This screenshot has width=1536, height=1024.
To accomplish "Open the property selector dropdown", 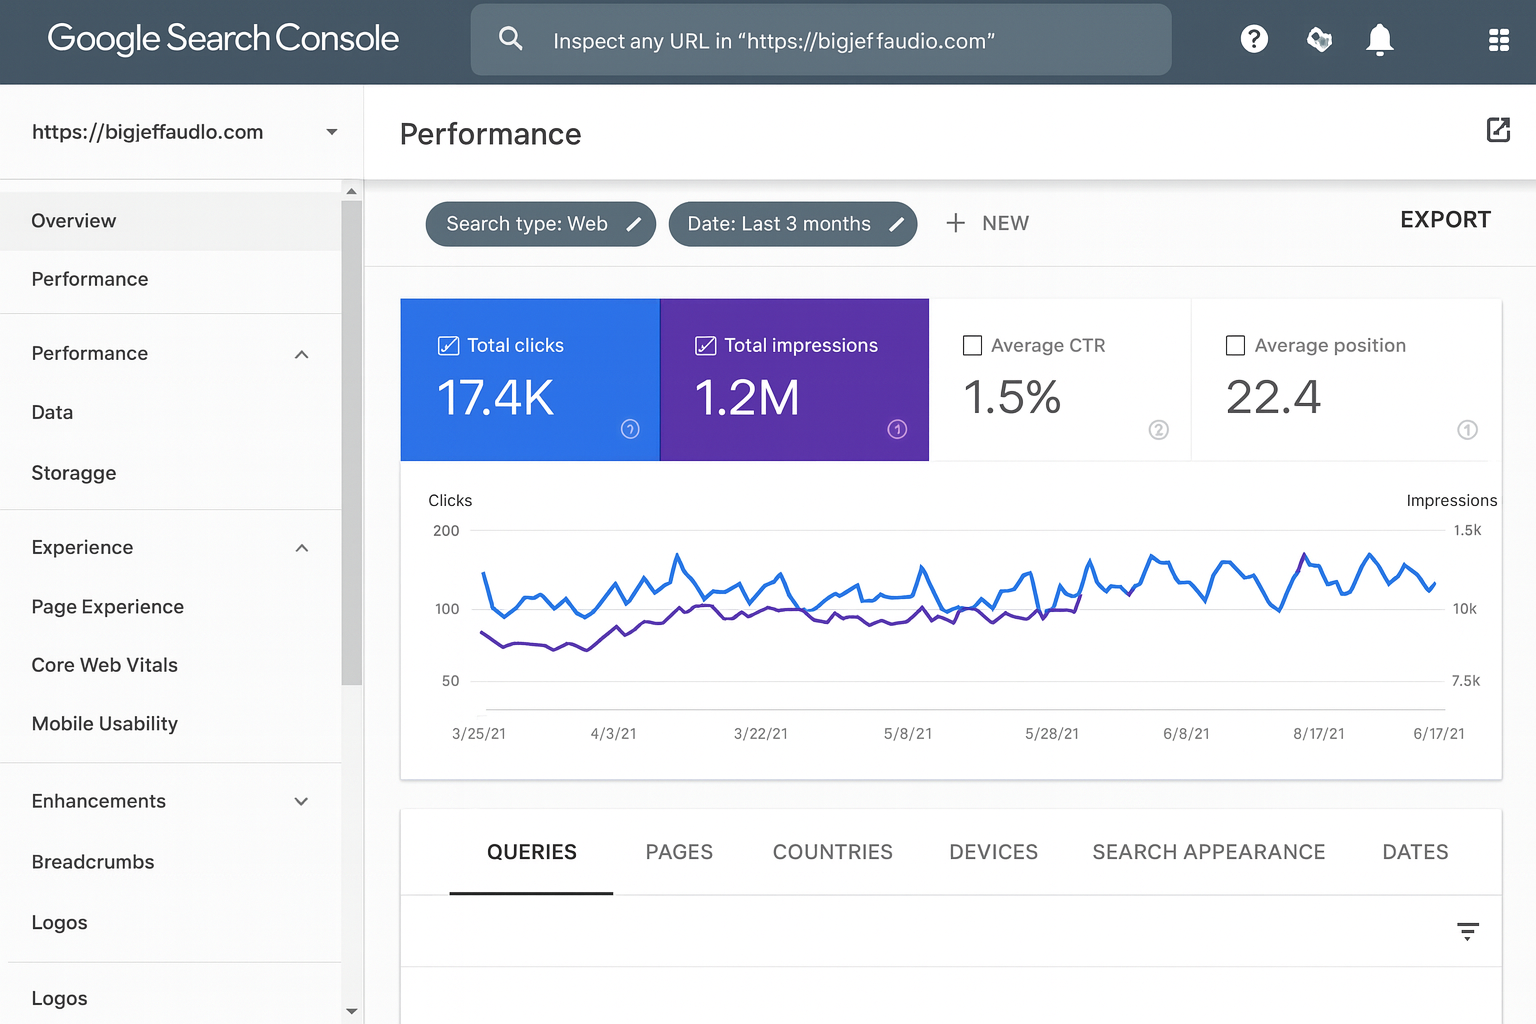I will pos(331,132).
